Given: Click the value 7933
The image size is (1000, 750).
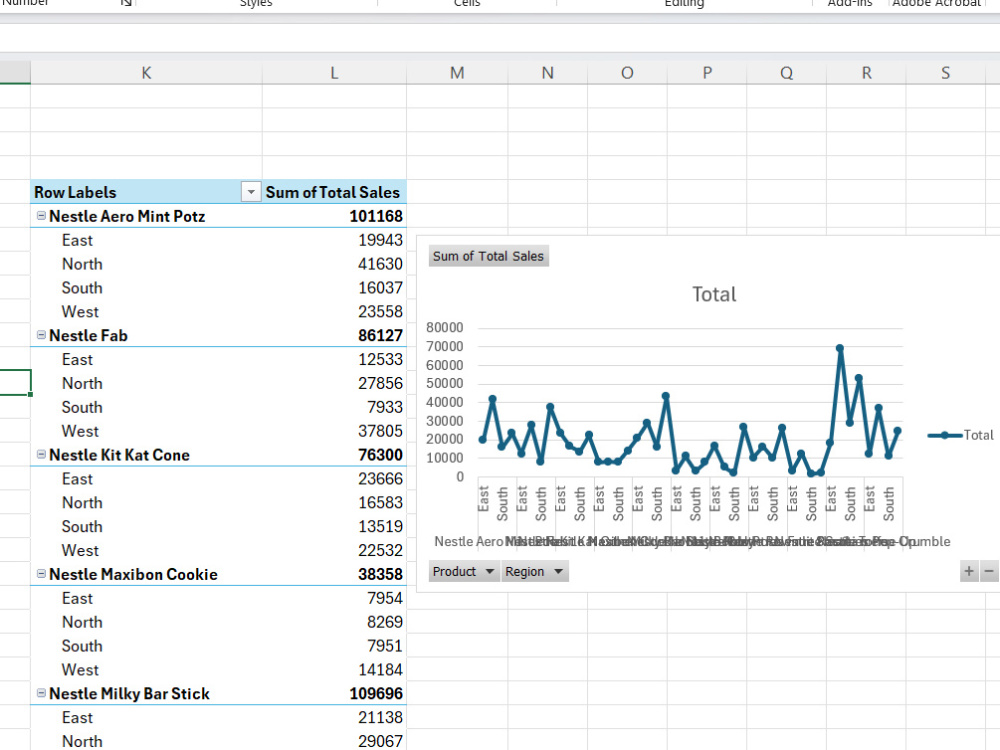Looking at the screenshot, I should (385, 407).
